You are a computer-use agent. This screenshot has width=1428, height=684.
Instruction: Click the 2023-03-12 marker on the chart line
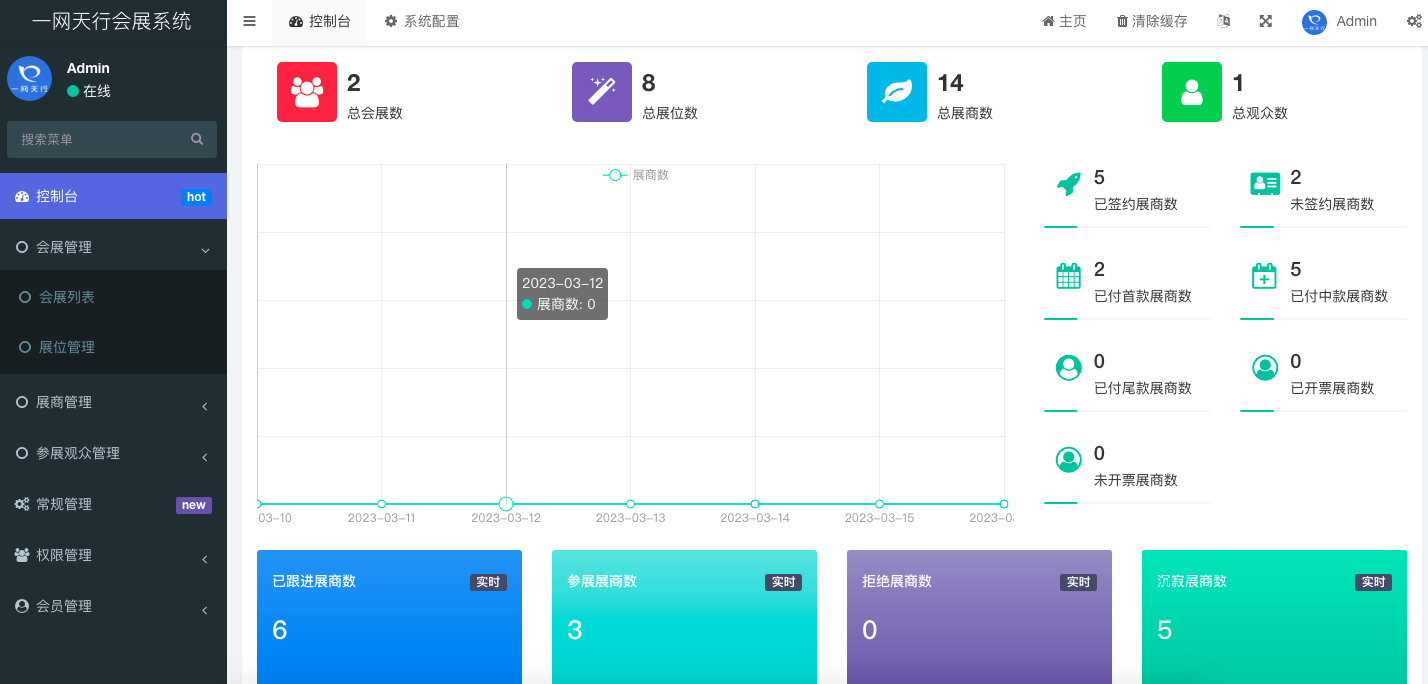coord(505,504)
